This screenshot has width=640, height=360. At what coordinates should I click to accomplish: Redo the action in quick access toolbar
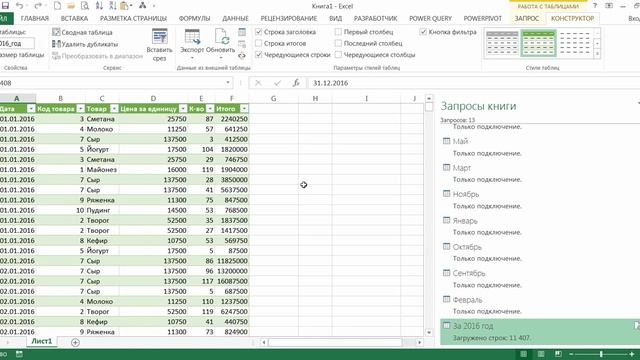pyautogui.click(x=38, y=6)
